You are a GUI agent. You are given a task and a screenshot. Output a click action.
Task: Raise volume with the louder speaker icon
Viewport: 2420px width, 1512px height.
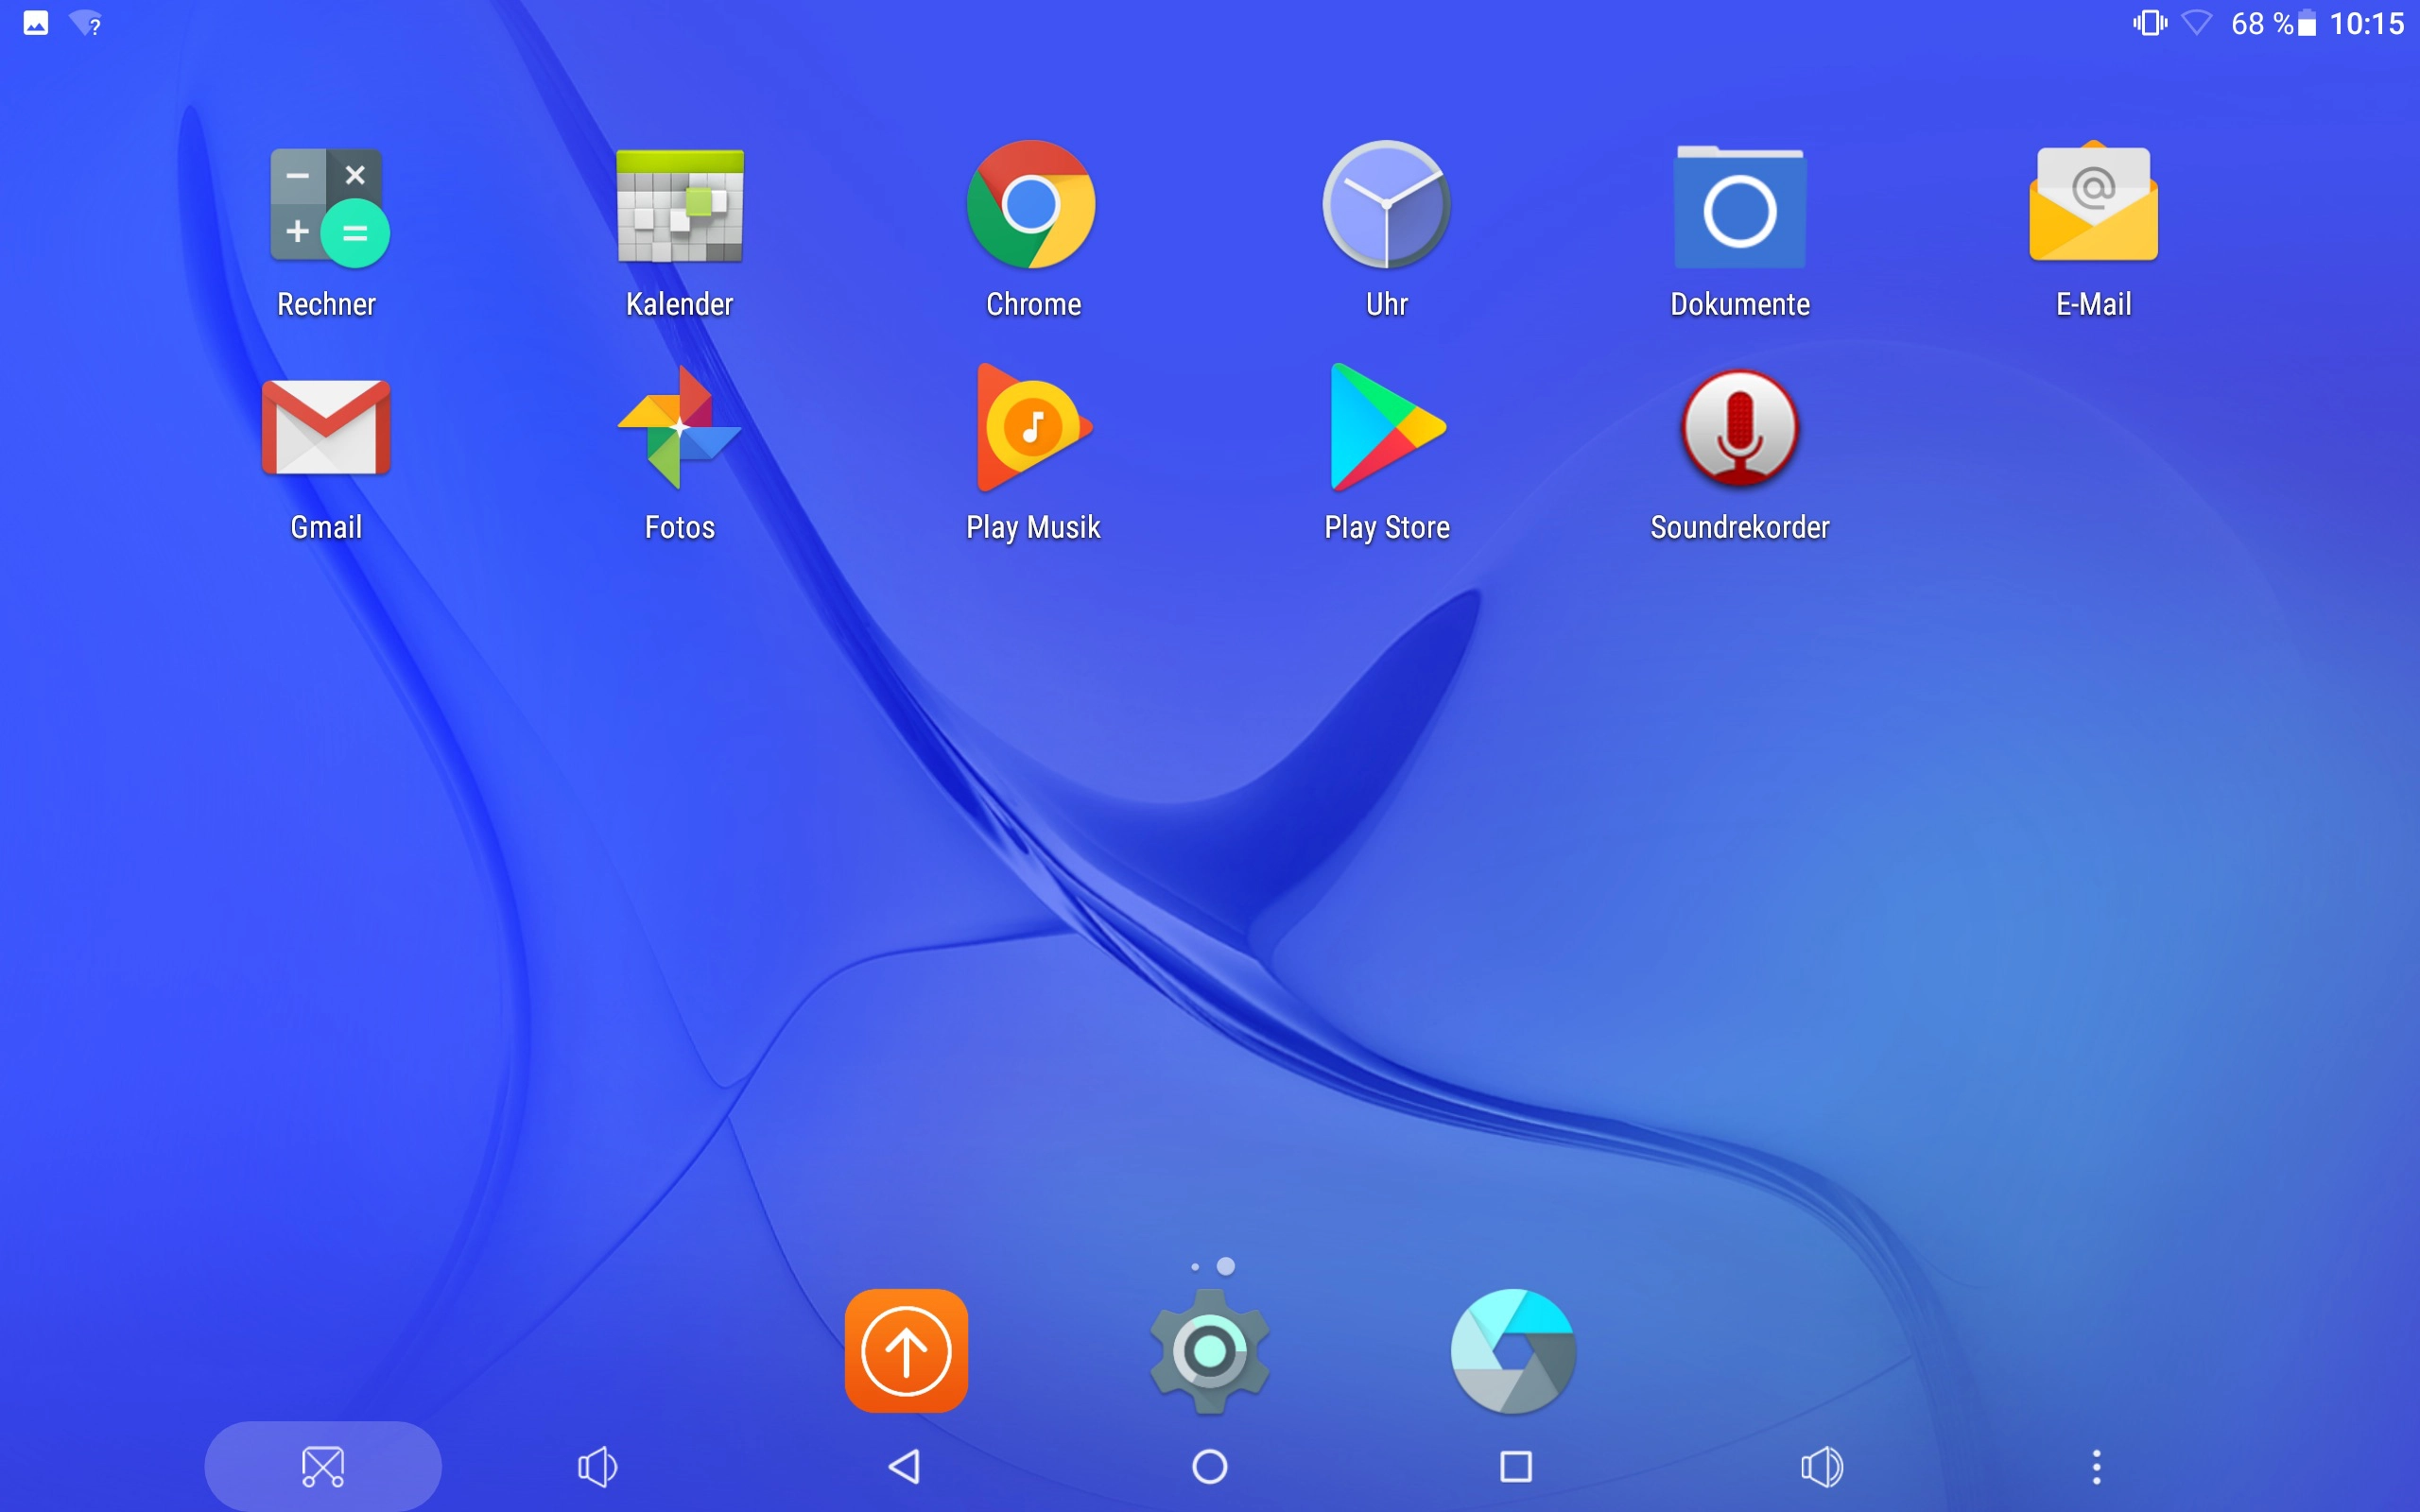pyautogui.click(x=1822, y=1467)
